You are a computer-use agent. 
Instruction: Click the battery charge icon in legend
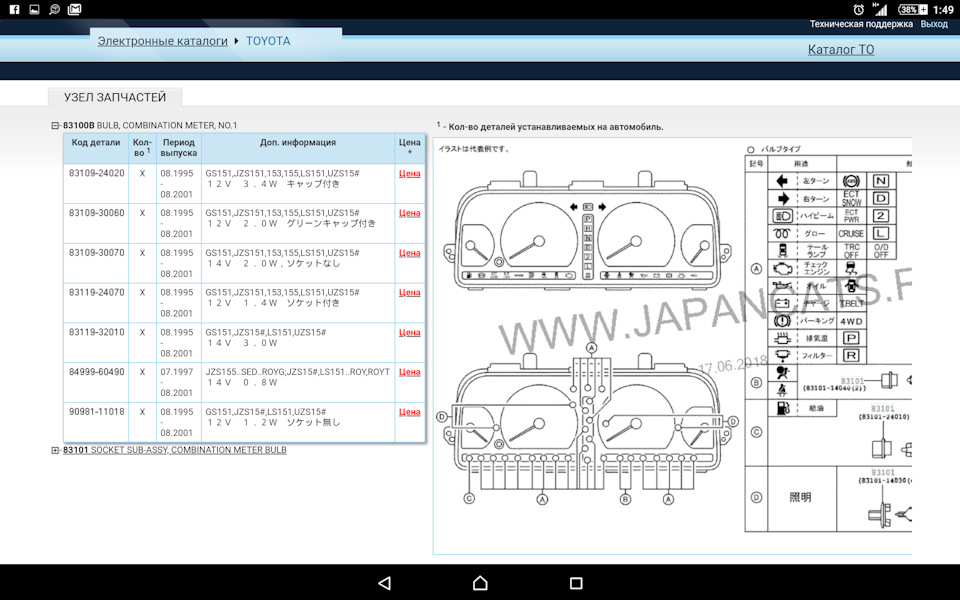pyautogui.click(x=782, y=303)
